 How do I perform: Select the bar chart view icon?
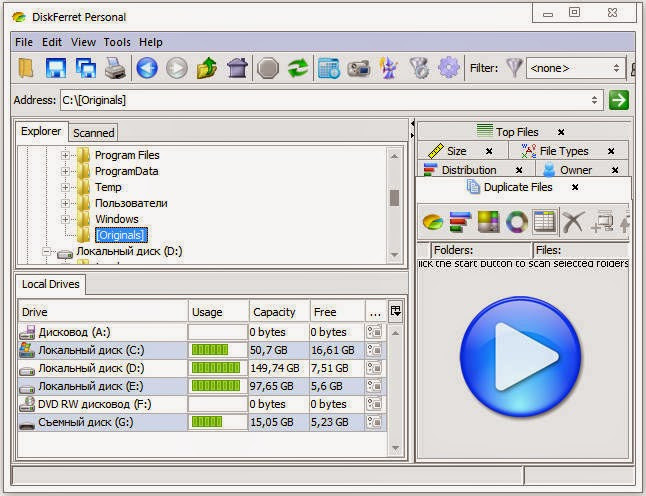460,222
